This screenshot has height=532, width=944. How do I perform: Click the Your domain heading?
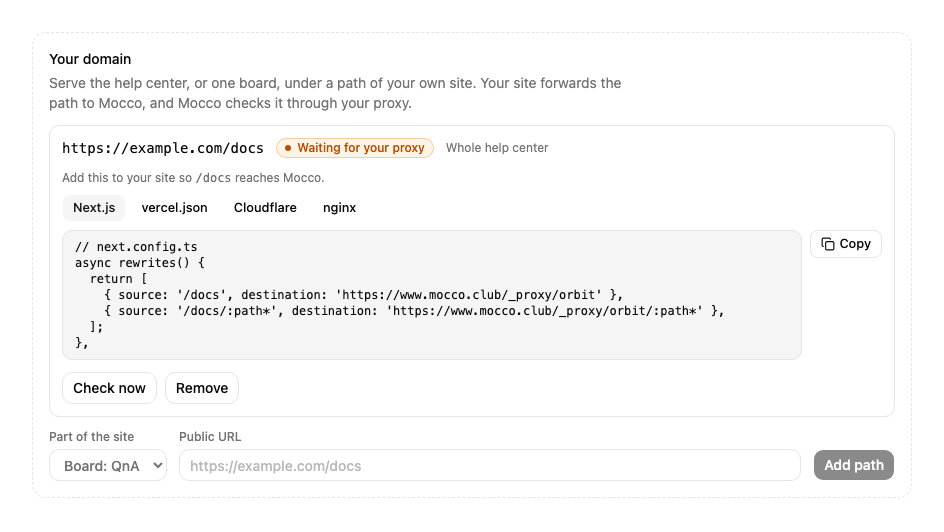point(90,59)
